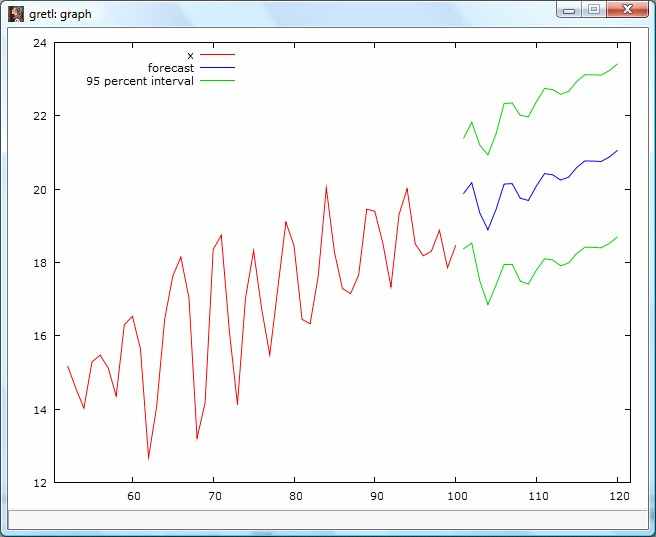This screenshot has height=537, width=656.
Task: Click the gretl app icon in title bar
Action: 16,14
